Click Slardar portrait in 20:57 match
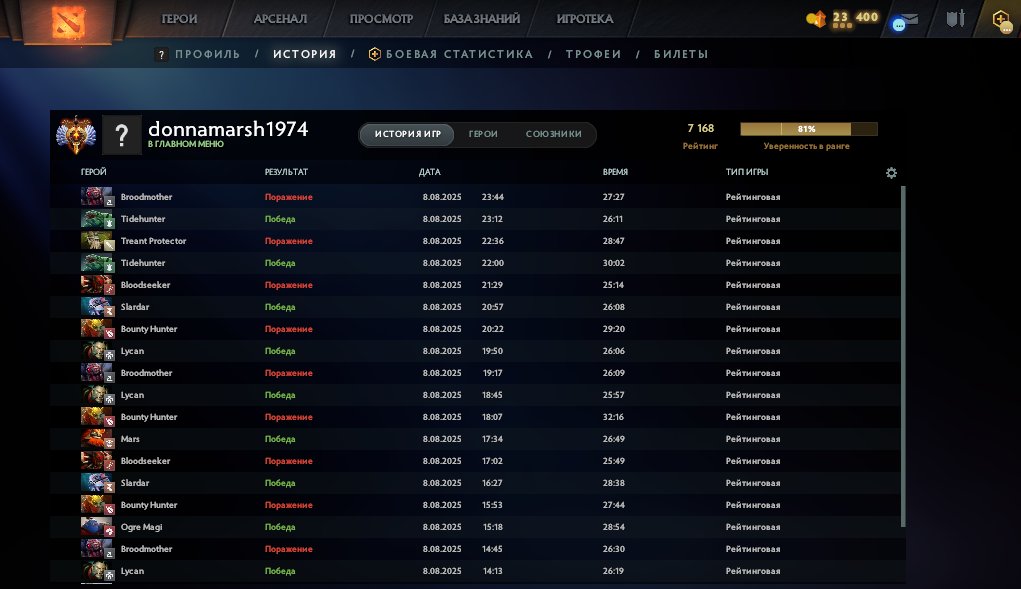Image resolution: width=1021 pixels, height=589 pixels. (97, 307)
